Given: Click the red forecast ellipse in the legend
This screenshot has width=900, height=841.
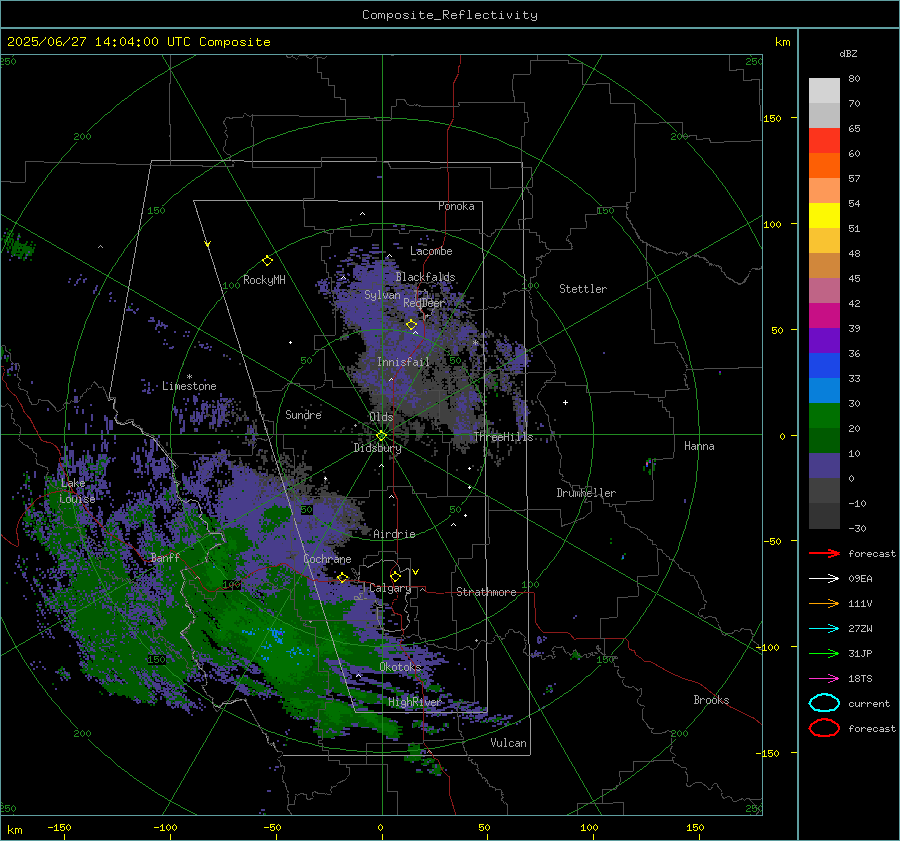Looking at the screenshot, I should (824, 728).
